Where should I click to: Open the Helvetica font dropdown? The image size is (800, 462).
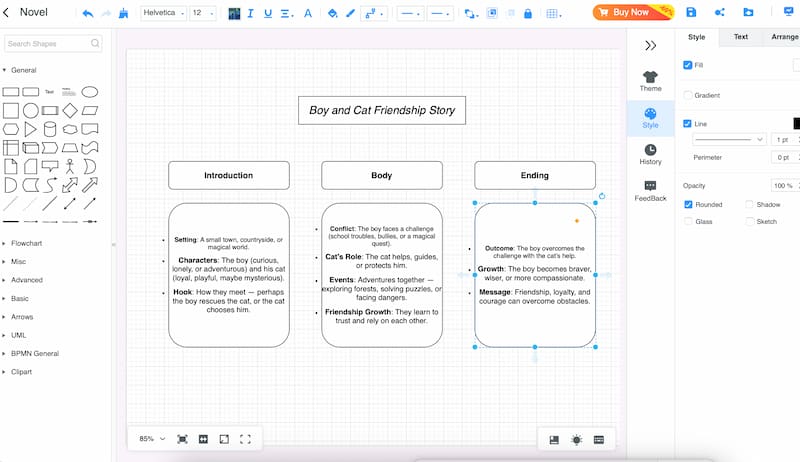pos(163,13)
